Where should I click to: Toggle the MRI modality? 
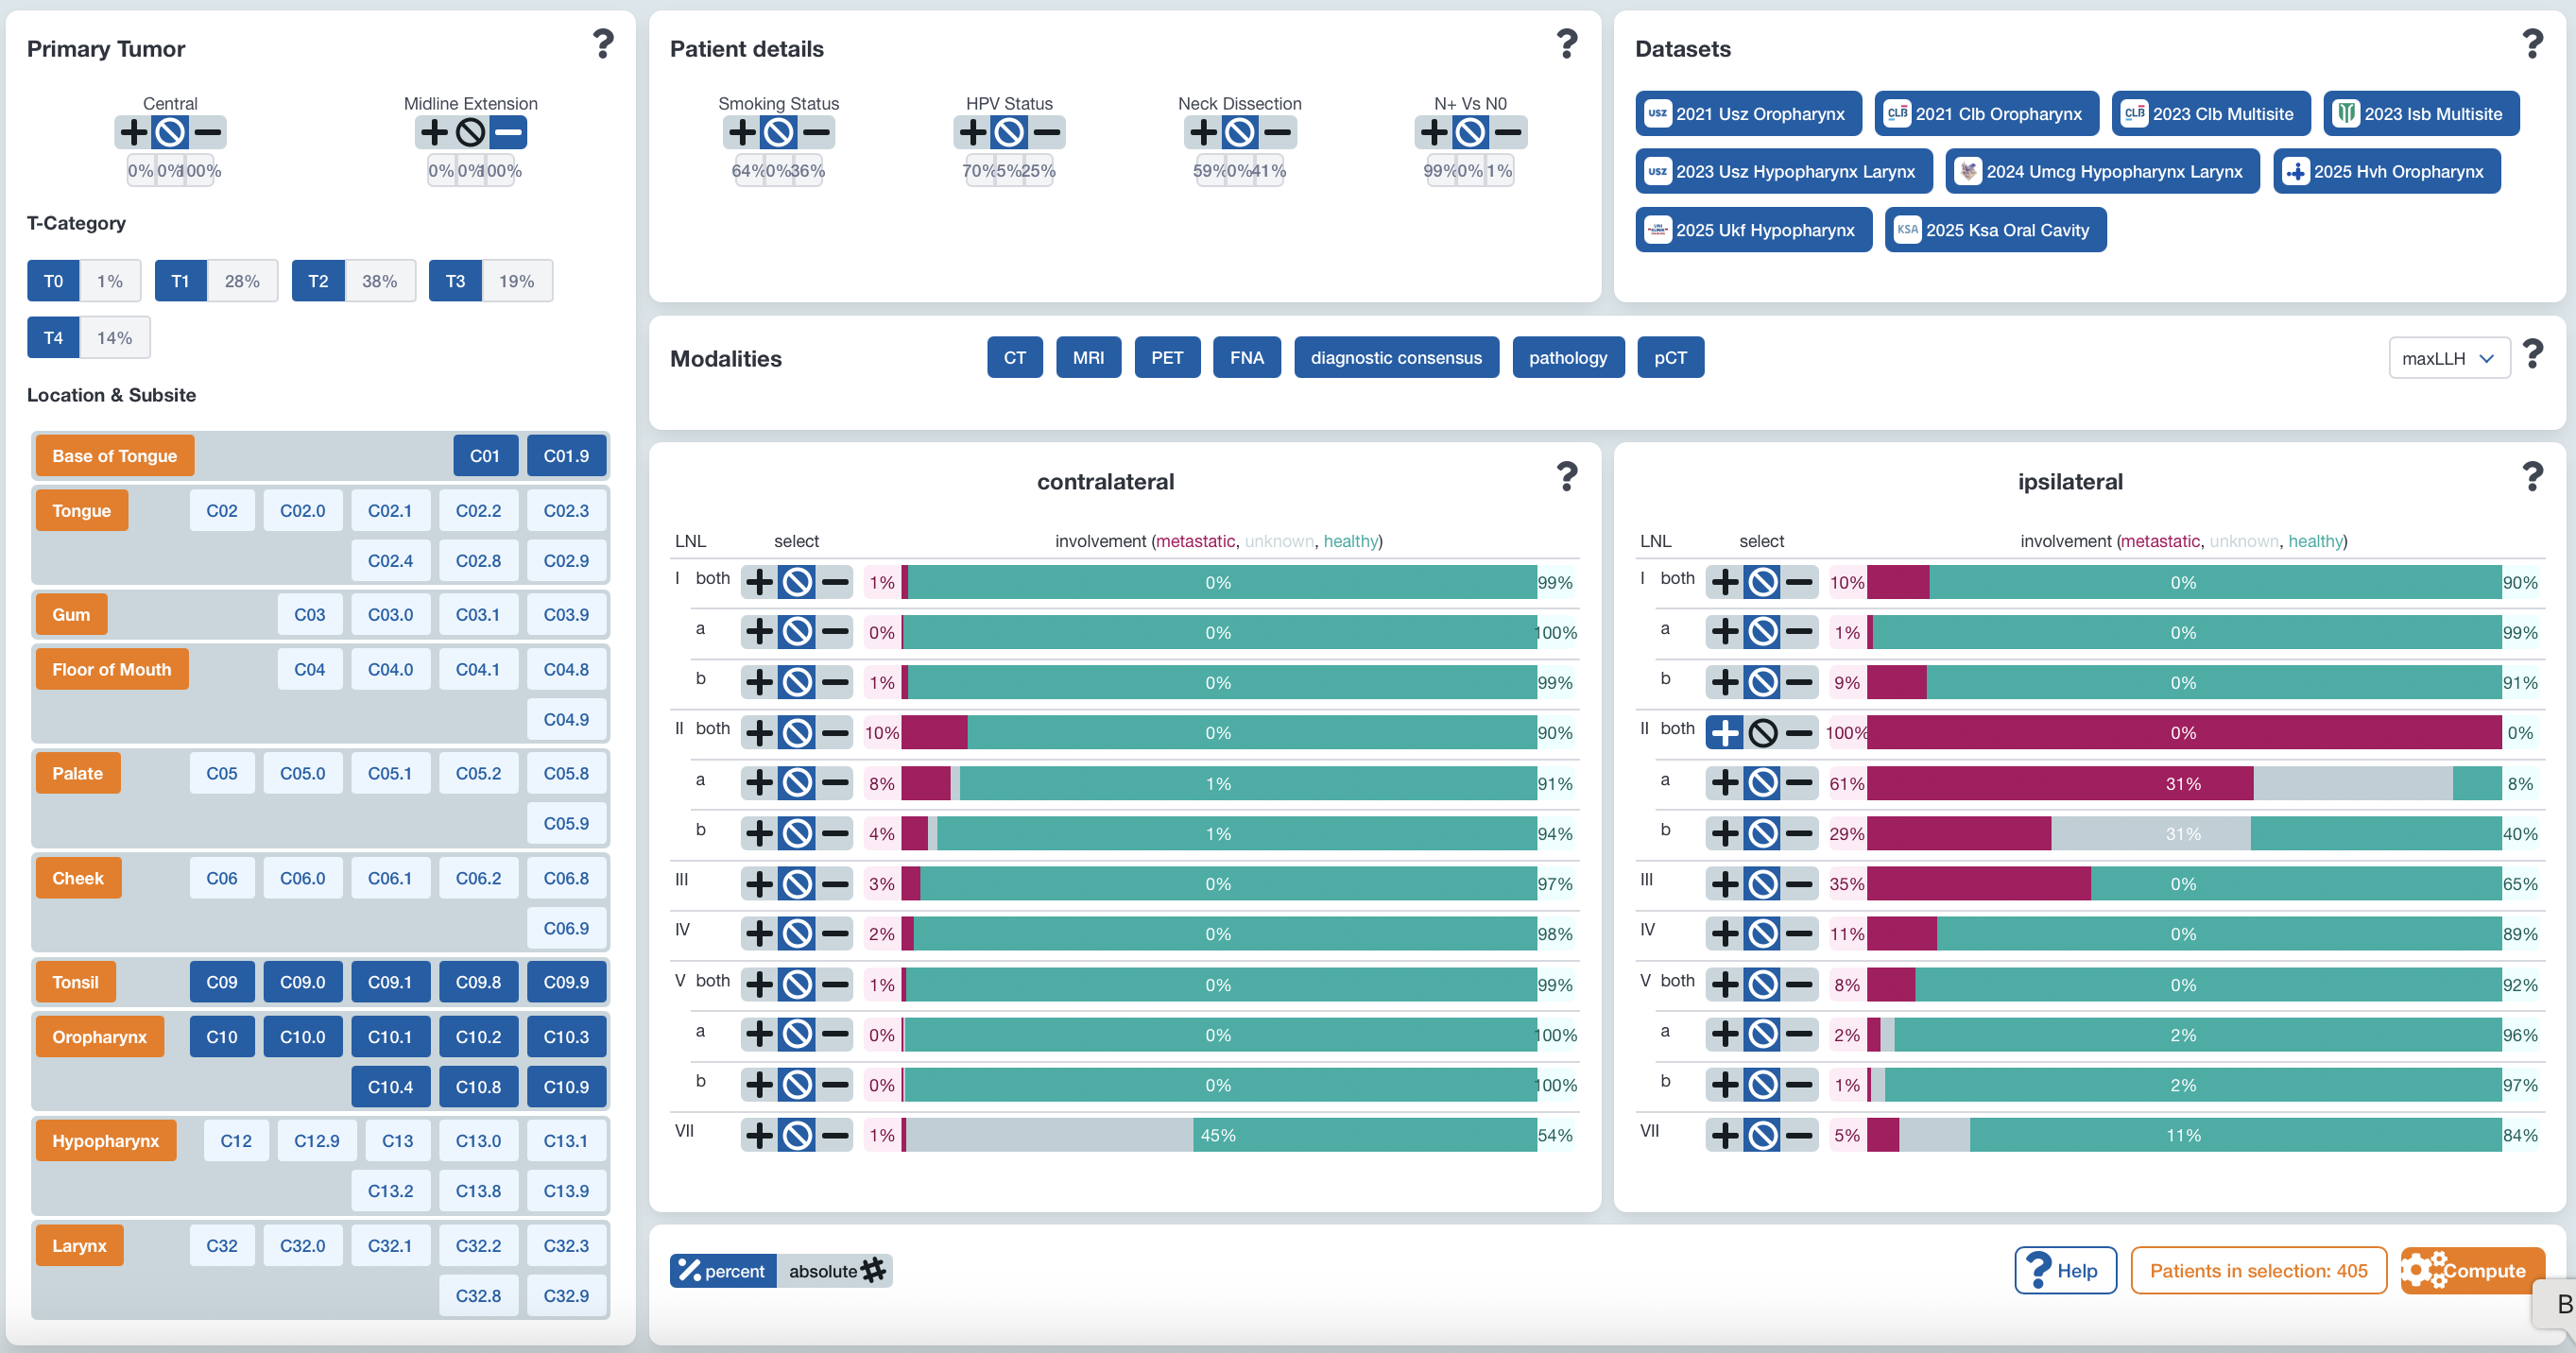coord(1088,358)
